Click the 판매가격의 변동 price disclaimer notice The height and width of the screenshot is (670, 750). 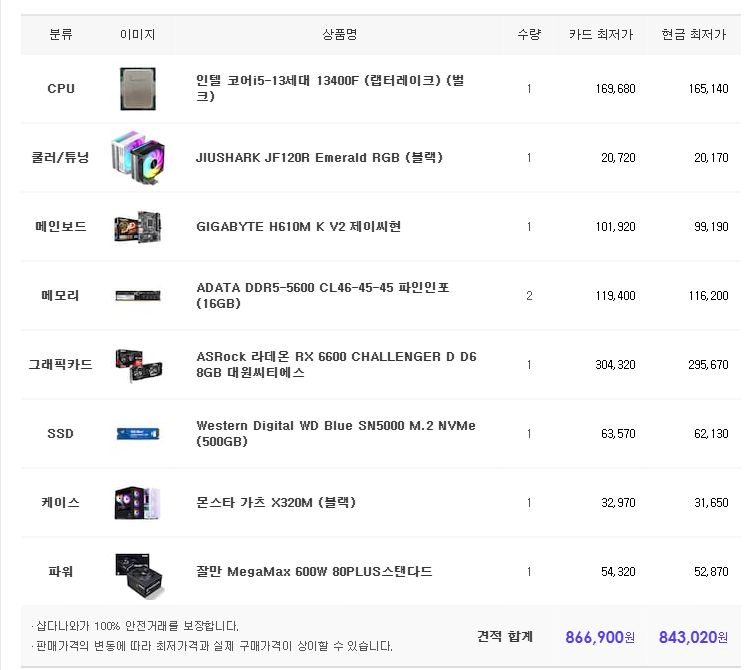(x=212, y=646)
